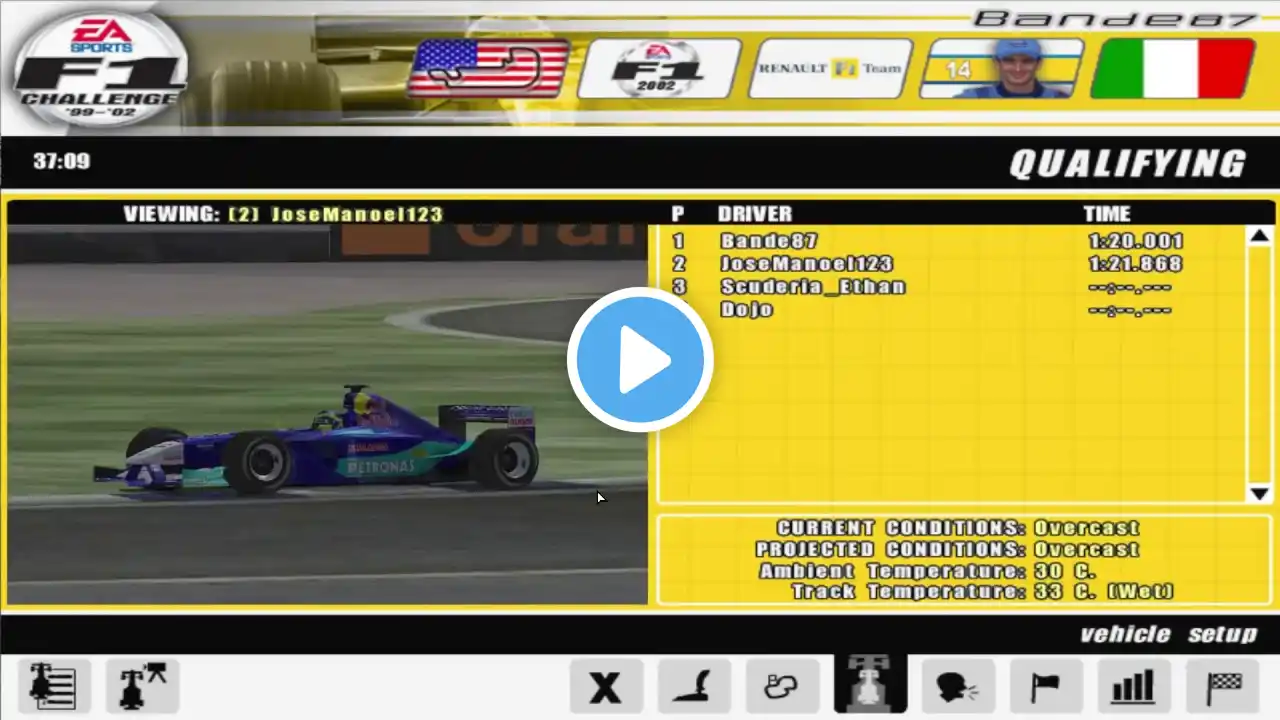Click the DRIVER column header
Screen dimensions: 1280x720
[x=754, y=214]
